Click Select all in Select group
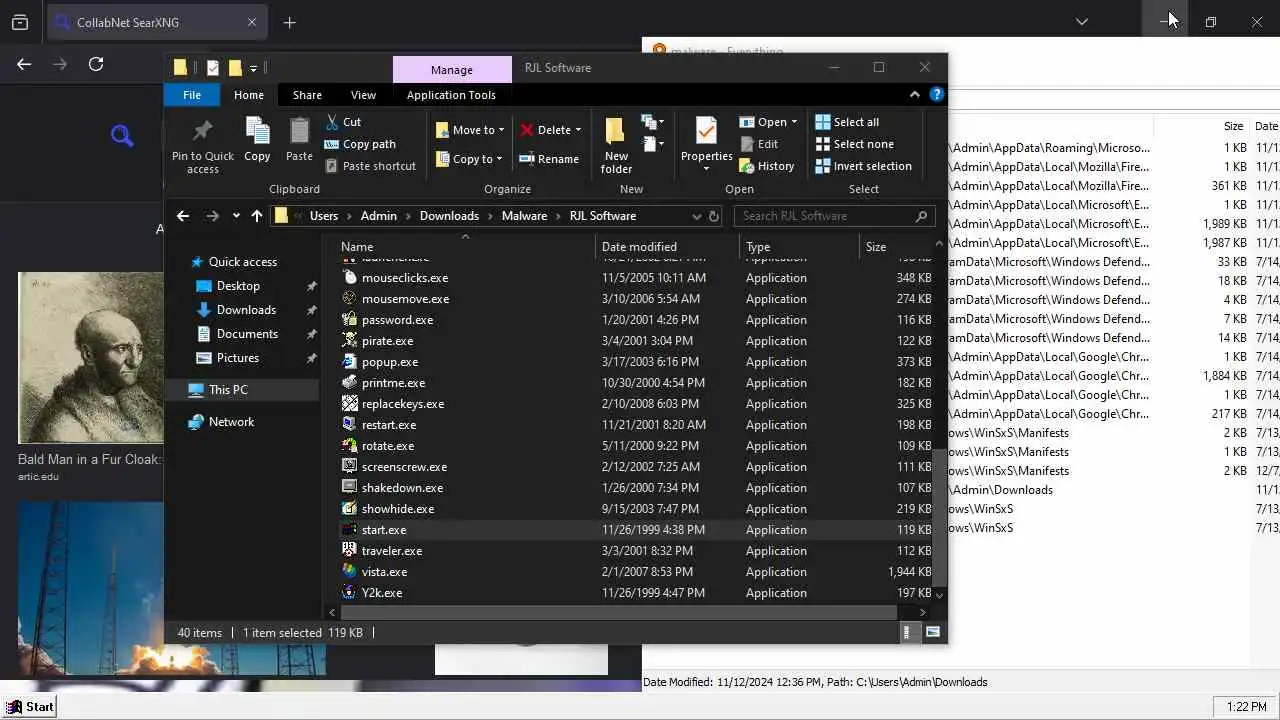The height and width of the screenshot is (720, 1280). click(847, 122)
